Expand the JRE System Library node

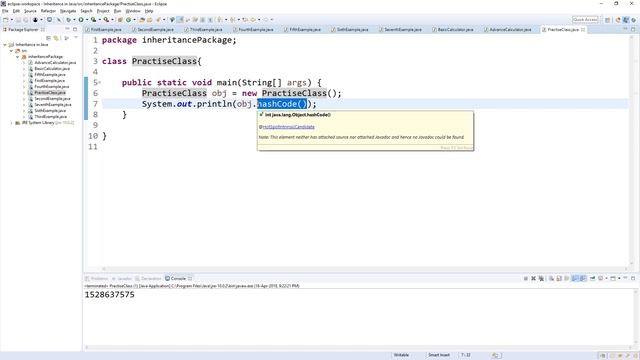[11, 122]
